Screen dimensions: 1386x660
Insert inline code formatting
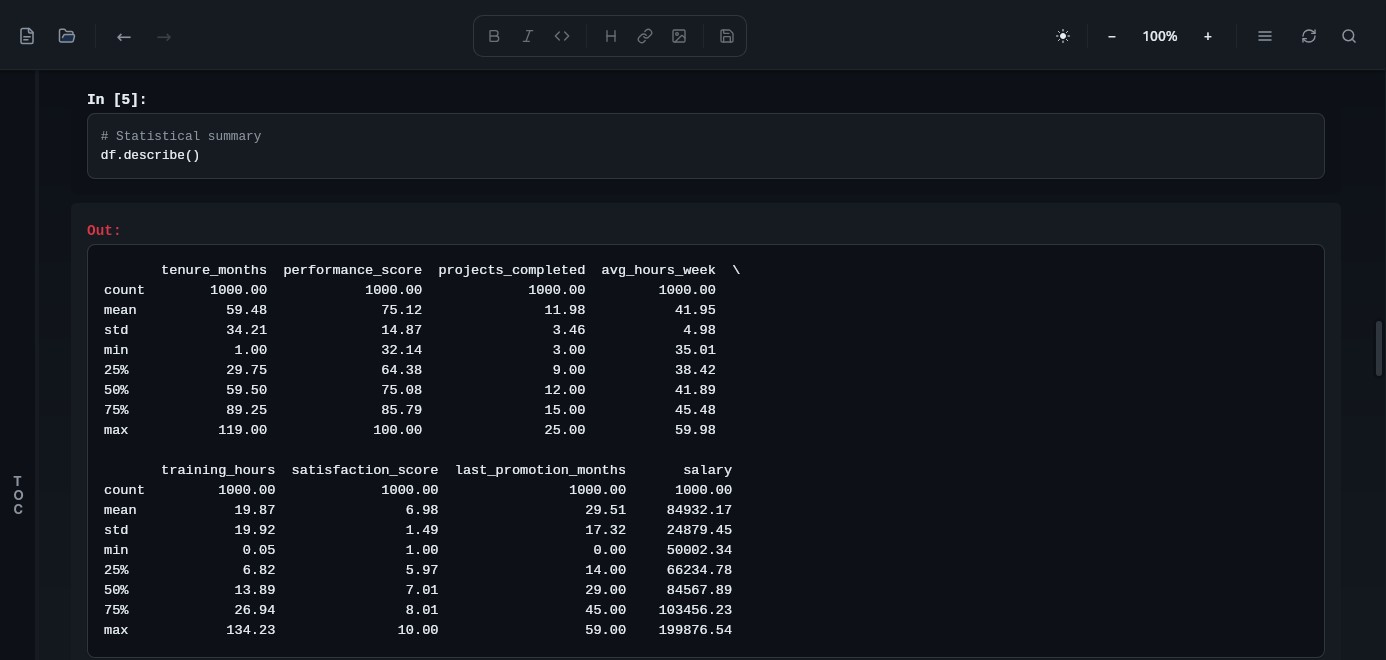(x=562, y=36)
